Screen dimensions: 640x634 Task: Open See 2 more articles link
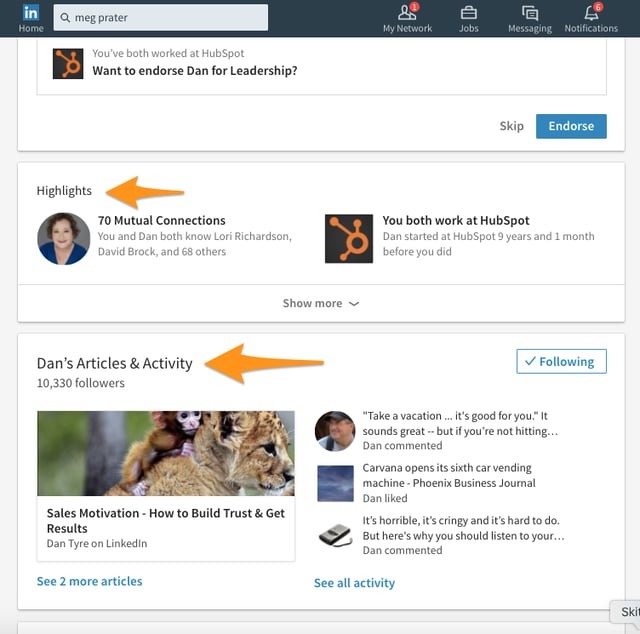point(89,581)
